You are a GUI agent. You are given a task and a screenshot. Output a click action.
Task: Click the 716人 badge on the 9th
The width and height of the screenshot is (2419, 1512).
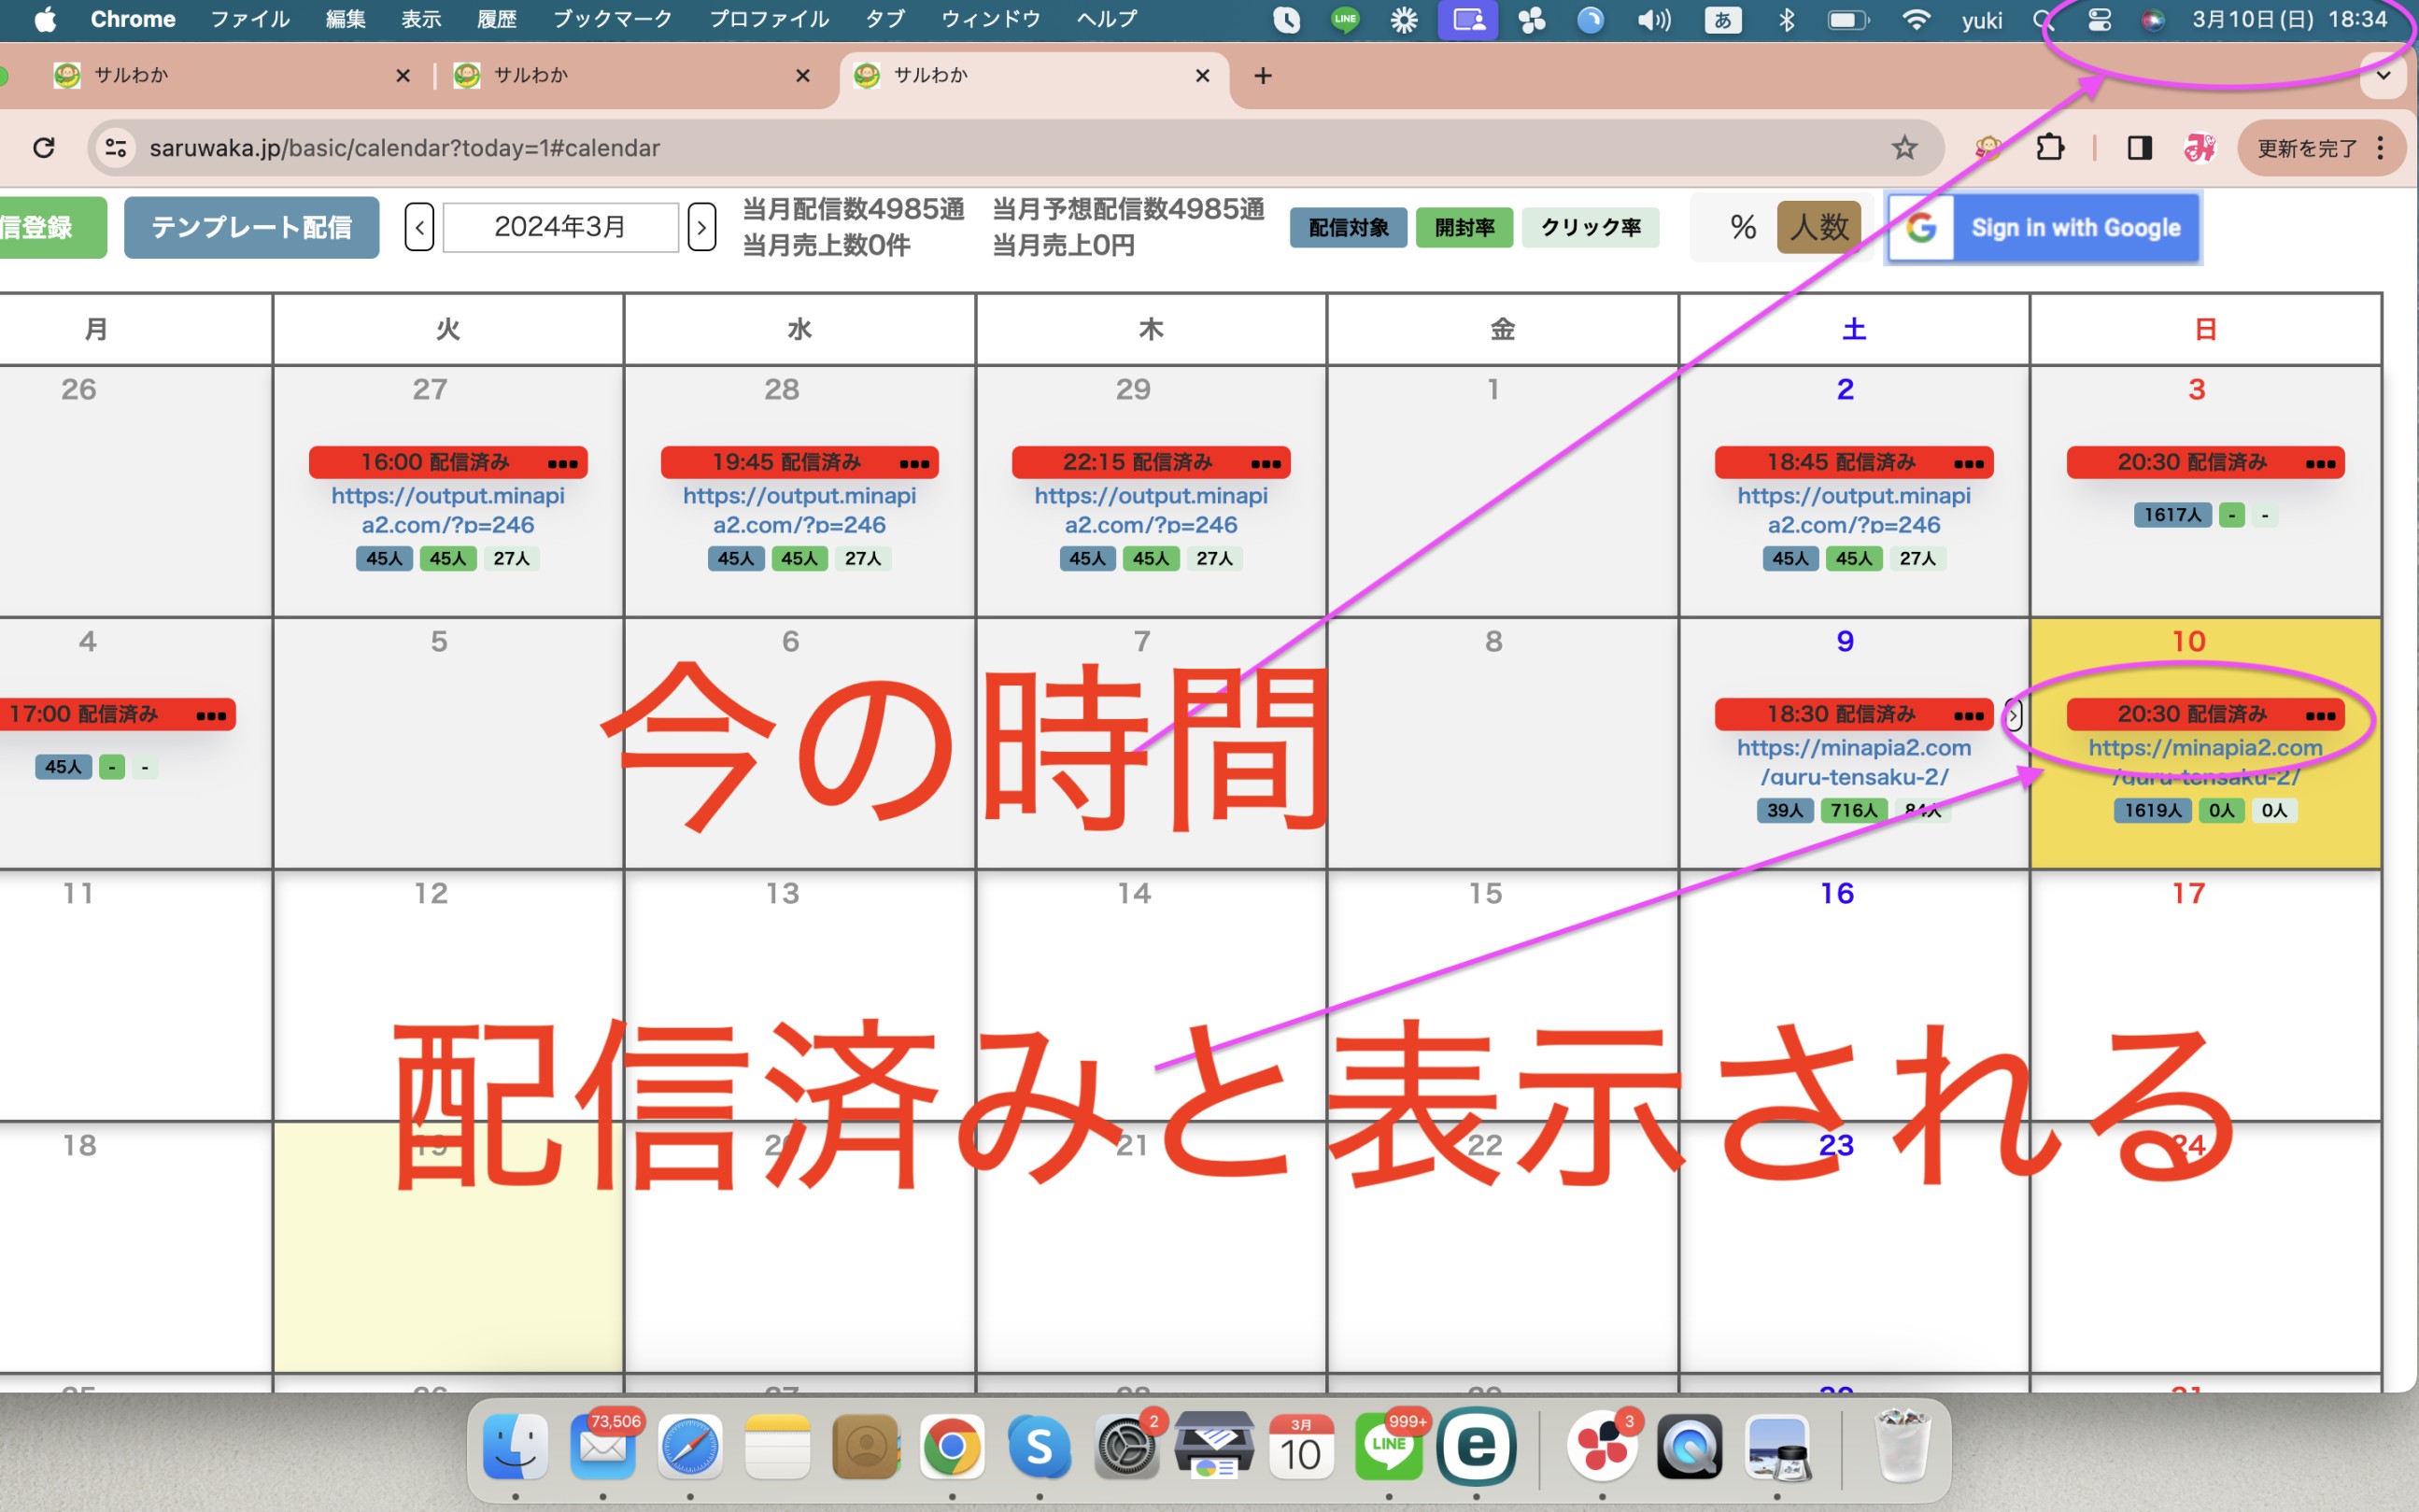1854,810
